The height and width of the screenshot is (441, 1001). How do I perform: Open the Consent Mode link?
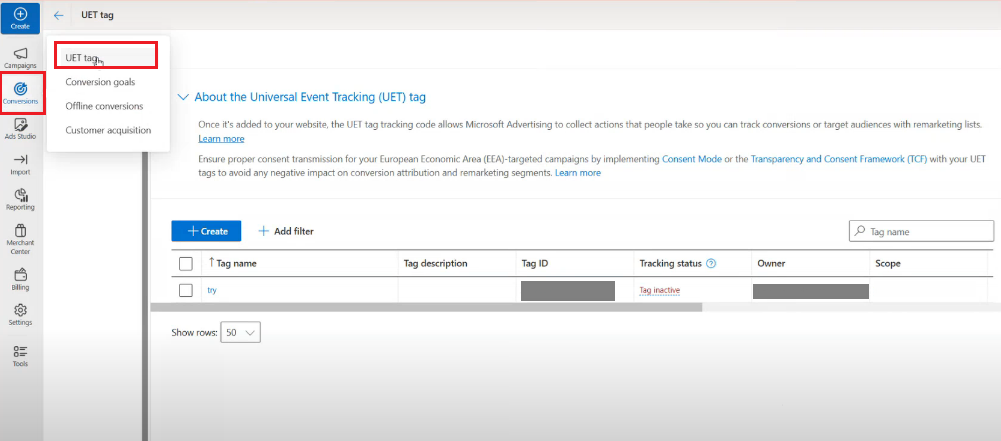692,159
